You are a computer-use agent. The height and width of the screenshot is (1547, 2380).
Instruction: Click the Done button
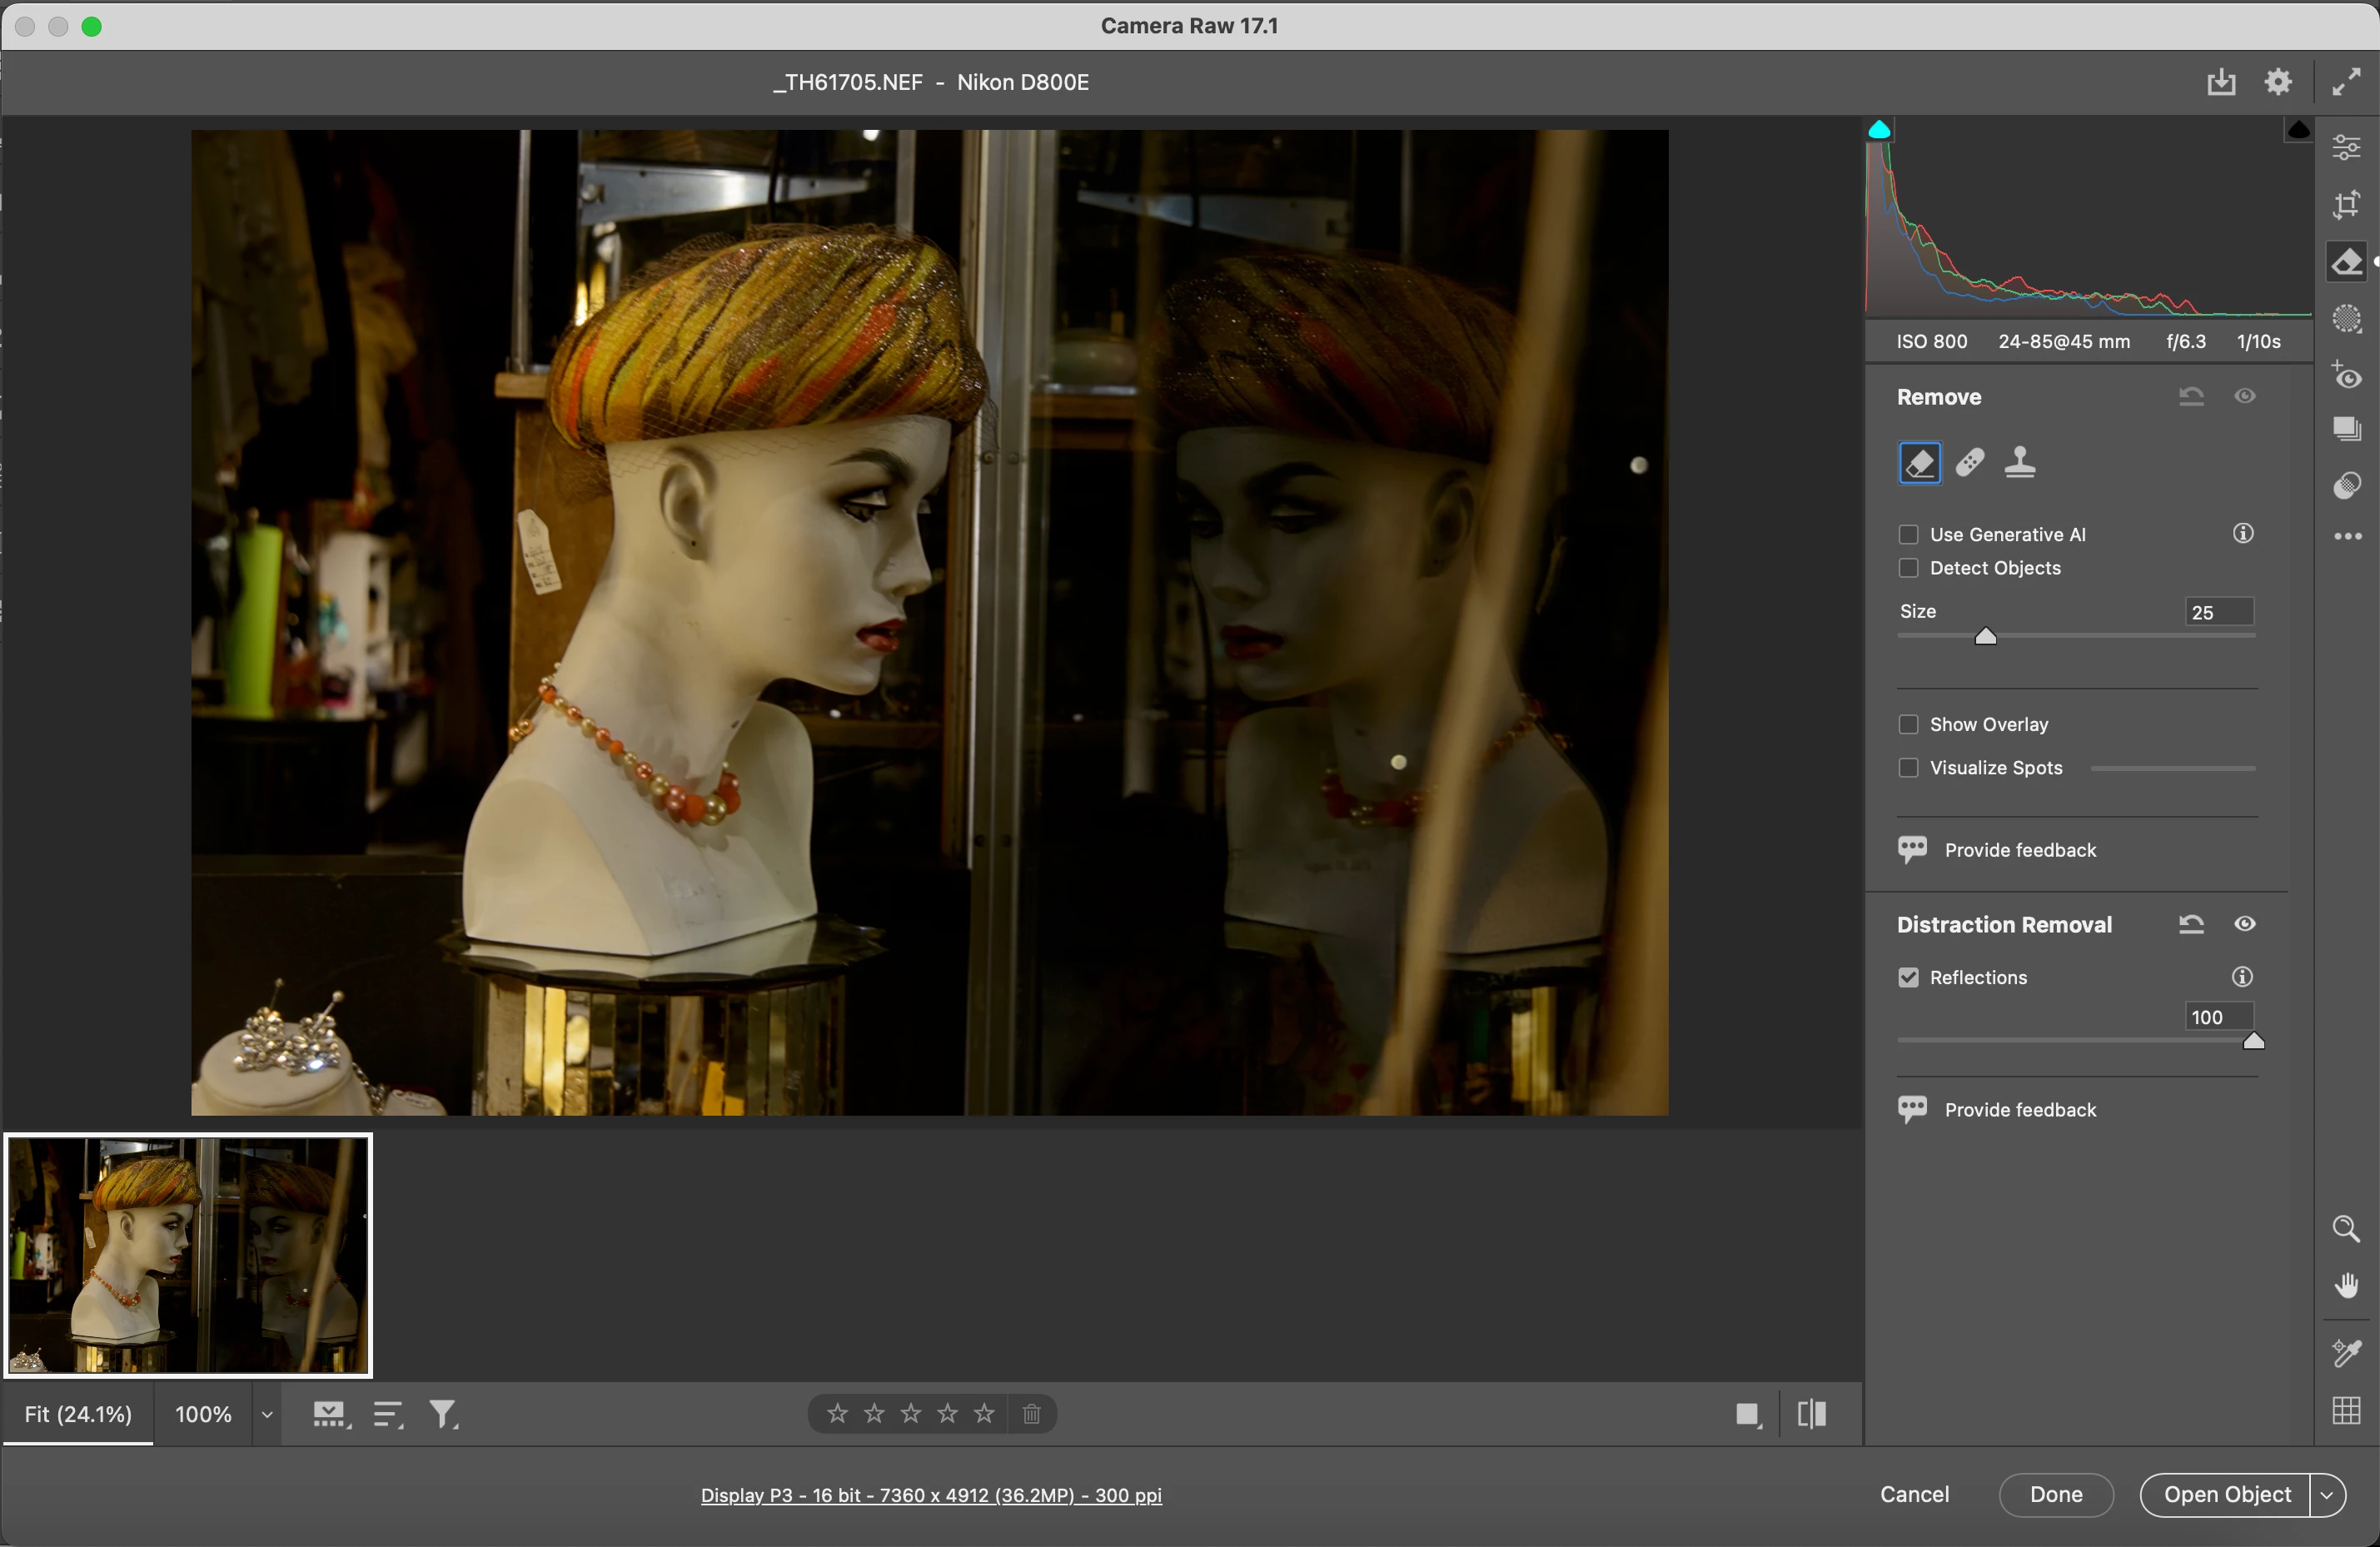pos(2055,1494)
